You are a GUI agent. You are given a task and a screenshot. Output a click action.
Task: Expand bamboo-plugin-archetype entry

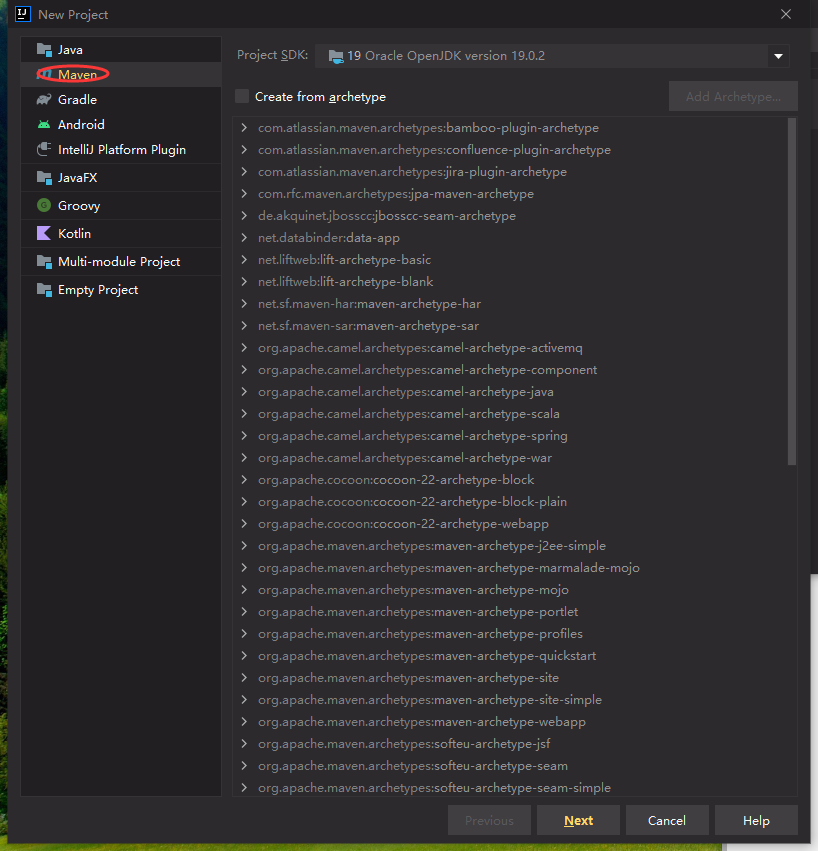(244, 128)
